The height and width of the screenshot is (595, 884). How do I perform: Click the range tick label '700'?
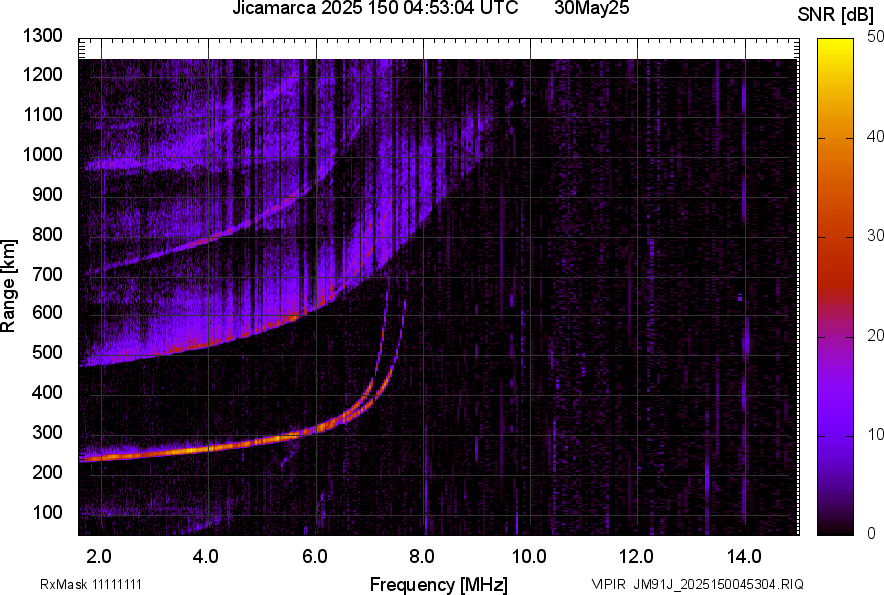47,274
